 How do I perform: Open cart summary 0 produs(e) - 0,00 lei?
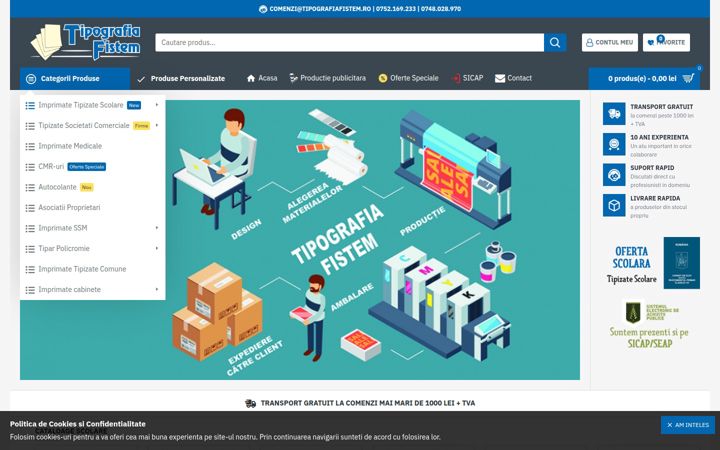tap(645, 79)
